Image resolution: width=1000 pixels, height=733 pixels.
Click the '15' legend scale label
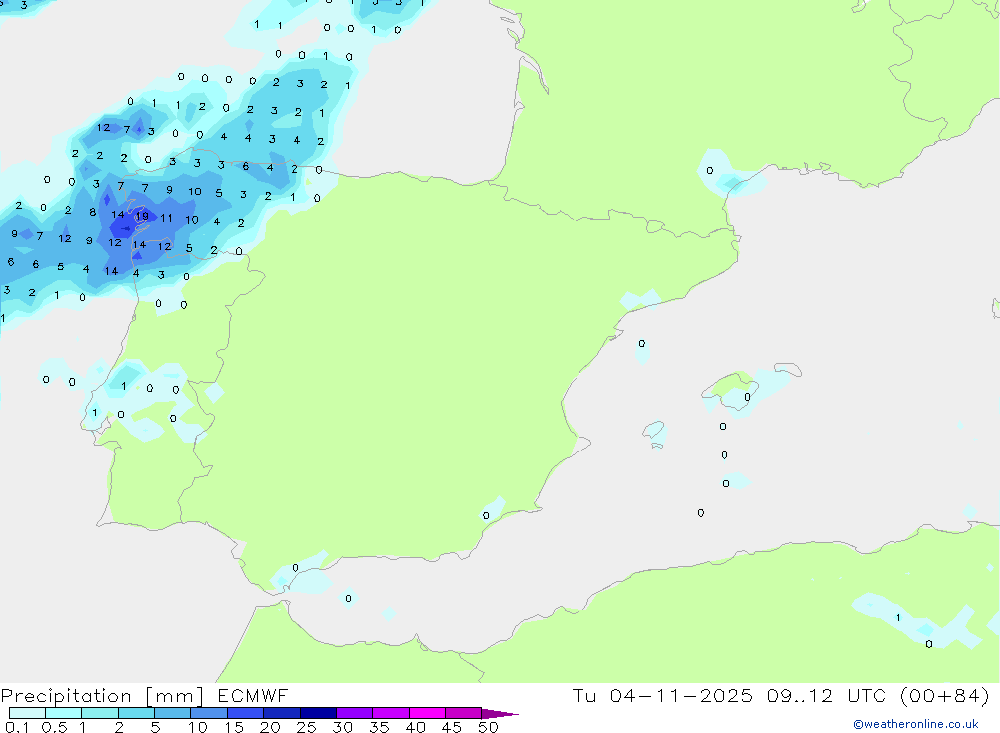pos(233,727)
